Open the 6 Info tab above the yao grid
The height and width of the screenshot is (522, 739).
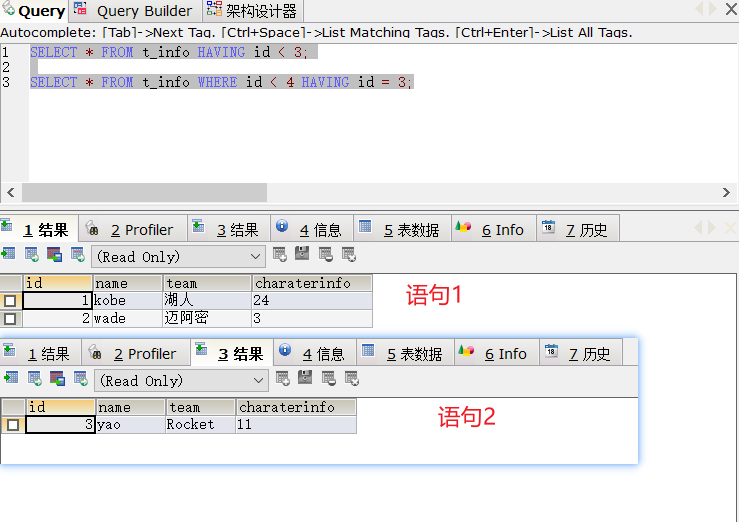pos(497,353)
